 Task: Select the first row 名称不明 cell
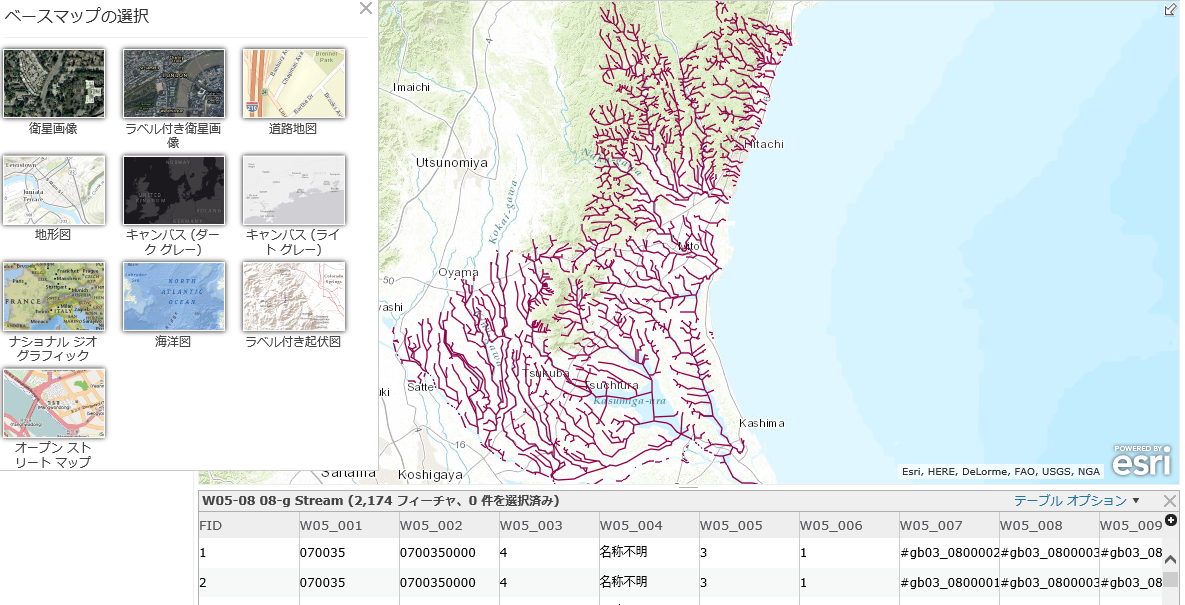click(623, 551)
